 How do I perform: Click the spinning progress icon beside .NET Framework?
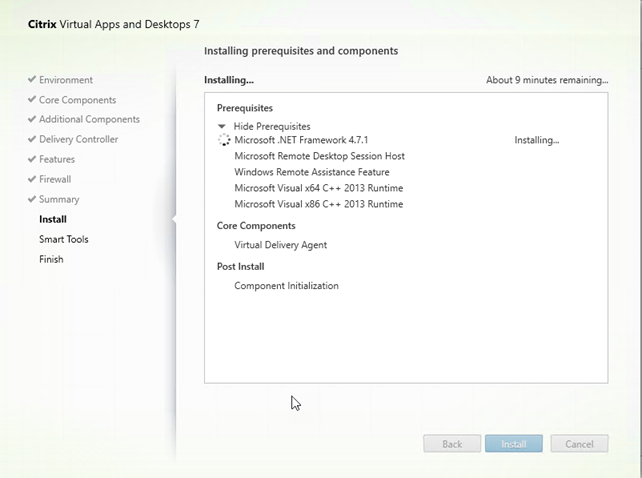click(224, 140)
